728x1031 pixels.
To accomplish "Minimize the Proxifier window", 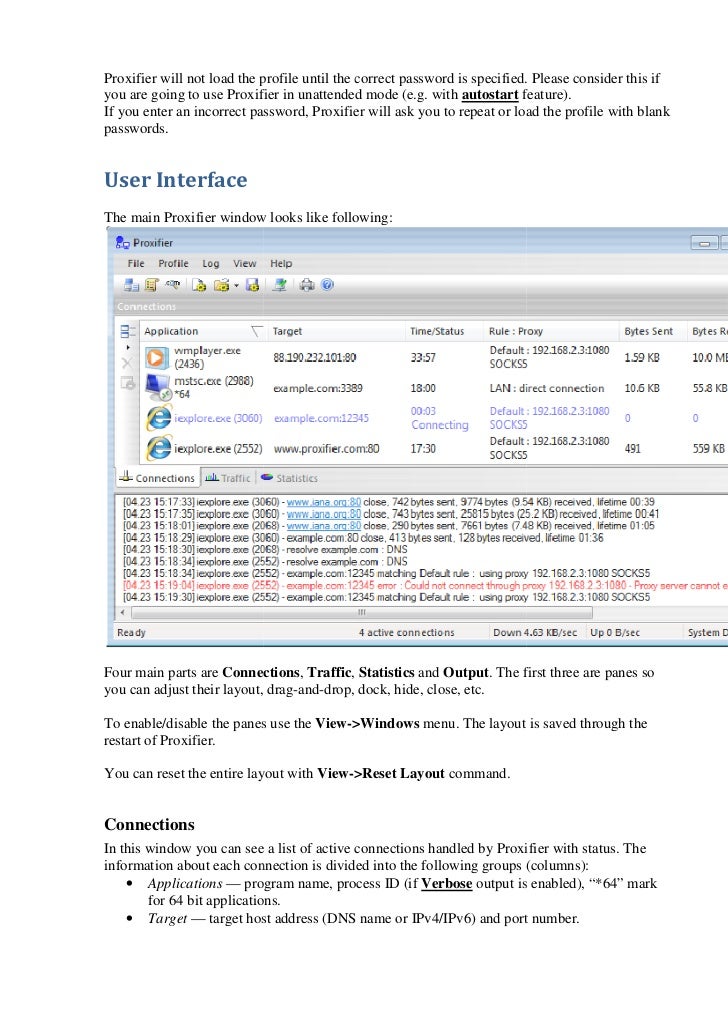I will click(x=704, y=243).
